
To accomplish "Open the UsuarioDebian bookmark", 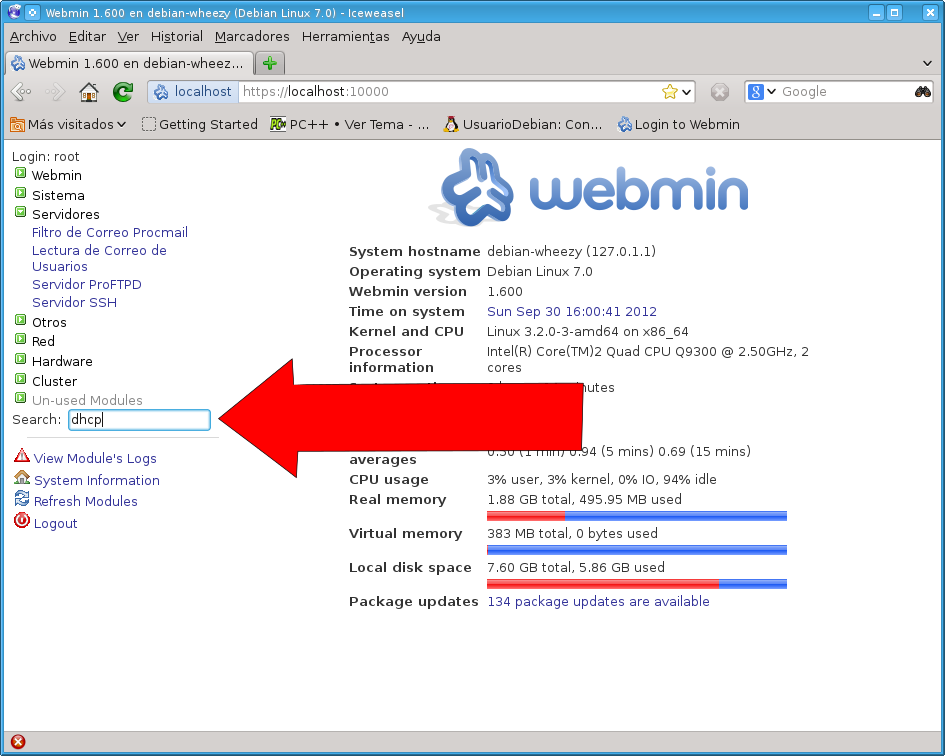I will 523,124.
